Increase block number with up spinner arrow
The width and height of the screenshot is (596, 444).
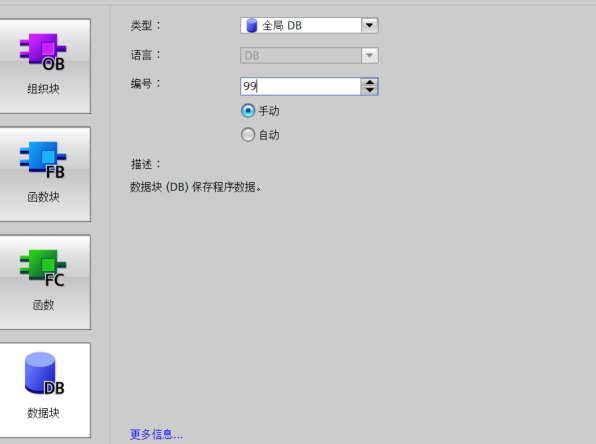(369, 82)
